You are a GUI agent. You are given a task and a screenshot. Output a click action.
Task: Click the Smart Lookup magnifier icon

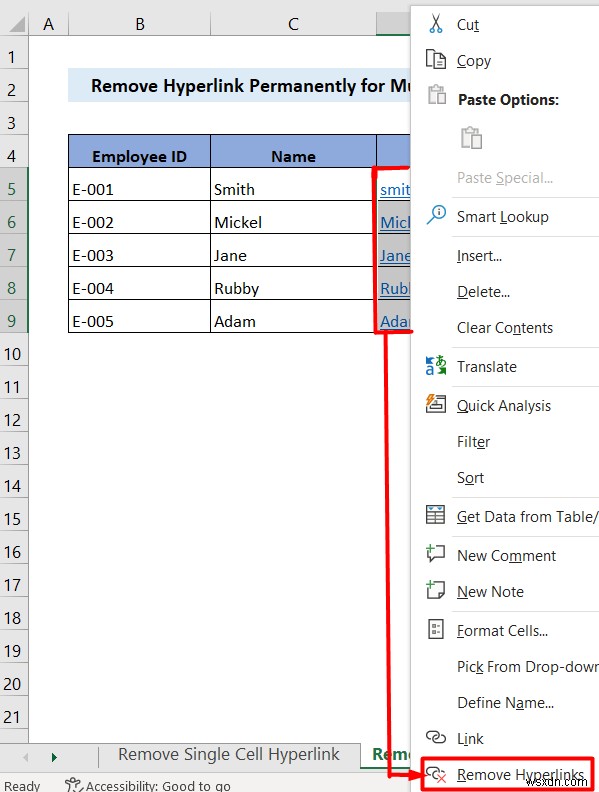[436, 215]
